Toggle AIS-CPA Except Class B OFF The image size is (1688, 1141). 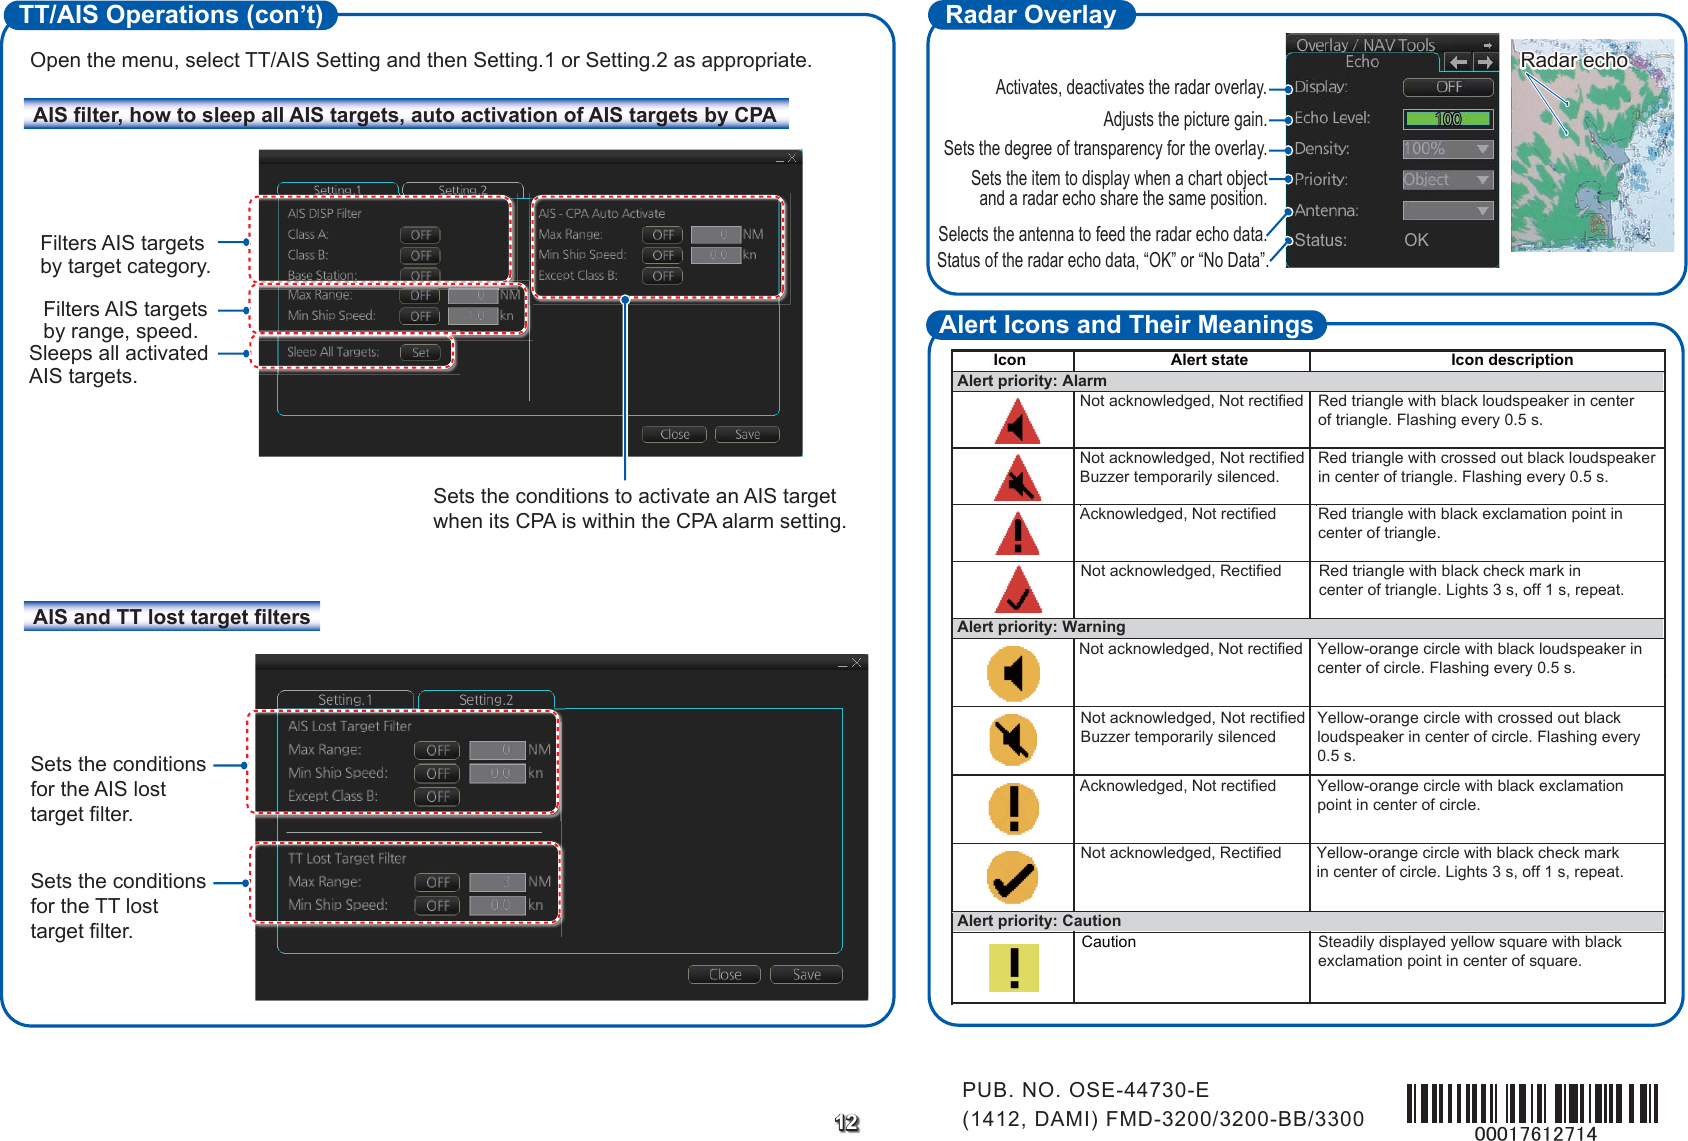point(662,276)
